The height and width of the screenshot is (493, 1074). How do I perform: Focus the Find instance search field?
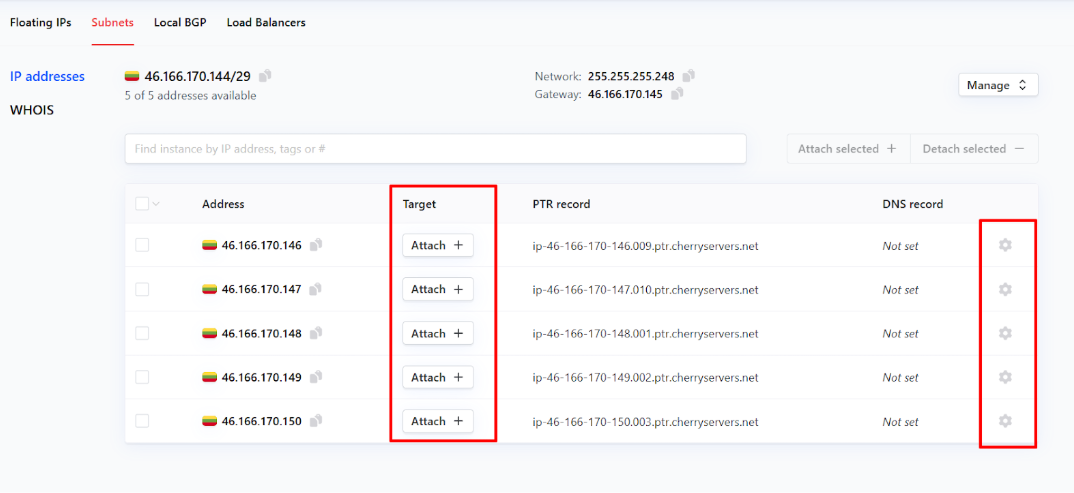pos(435,149)
